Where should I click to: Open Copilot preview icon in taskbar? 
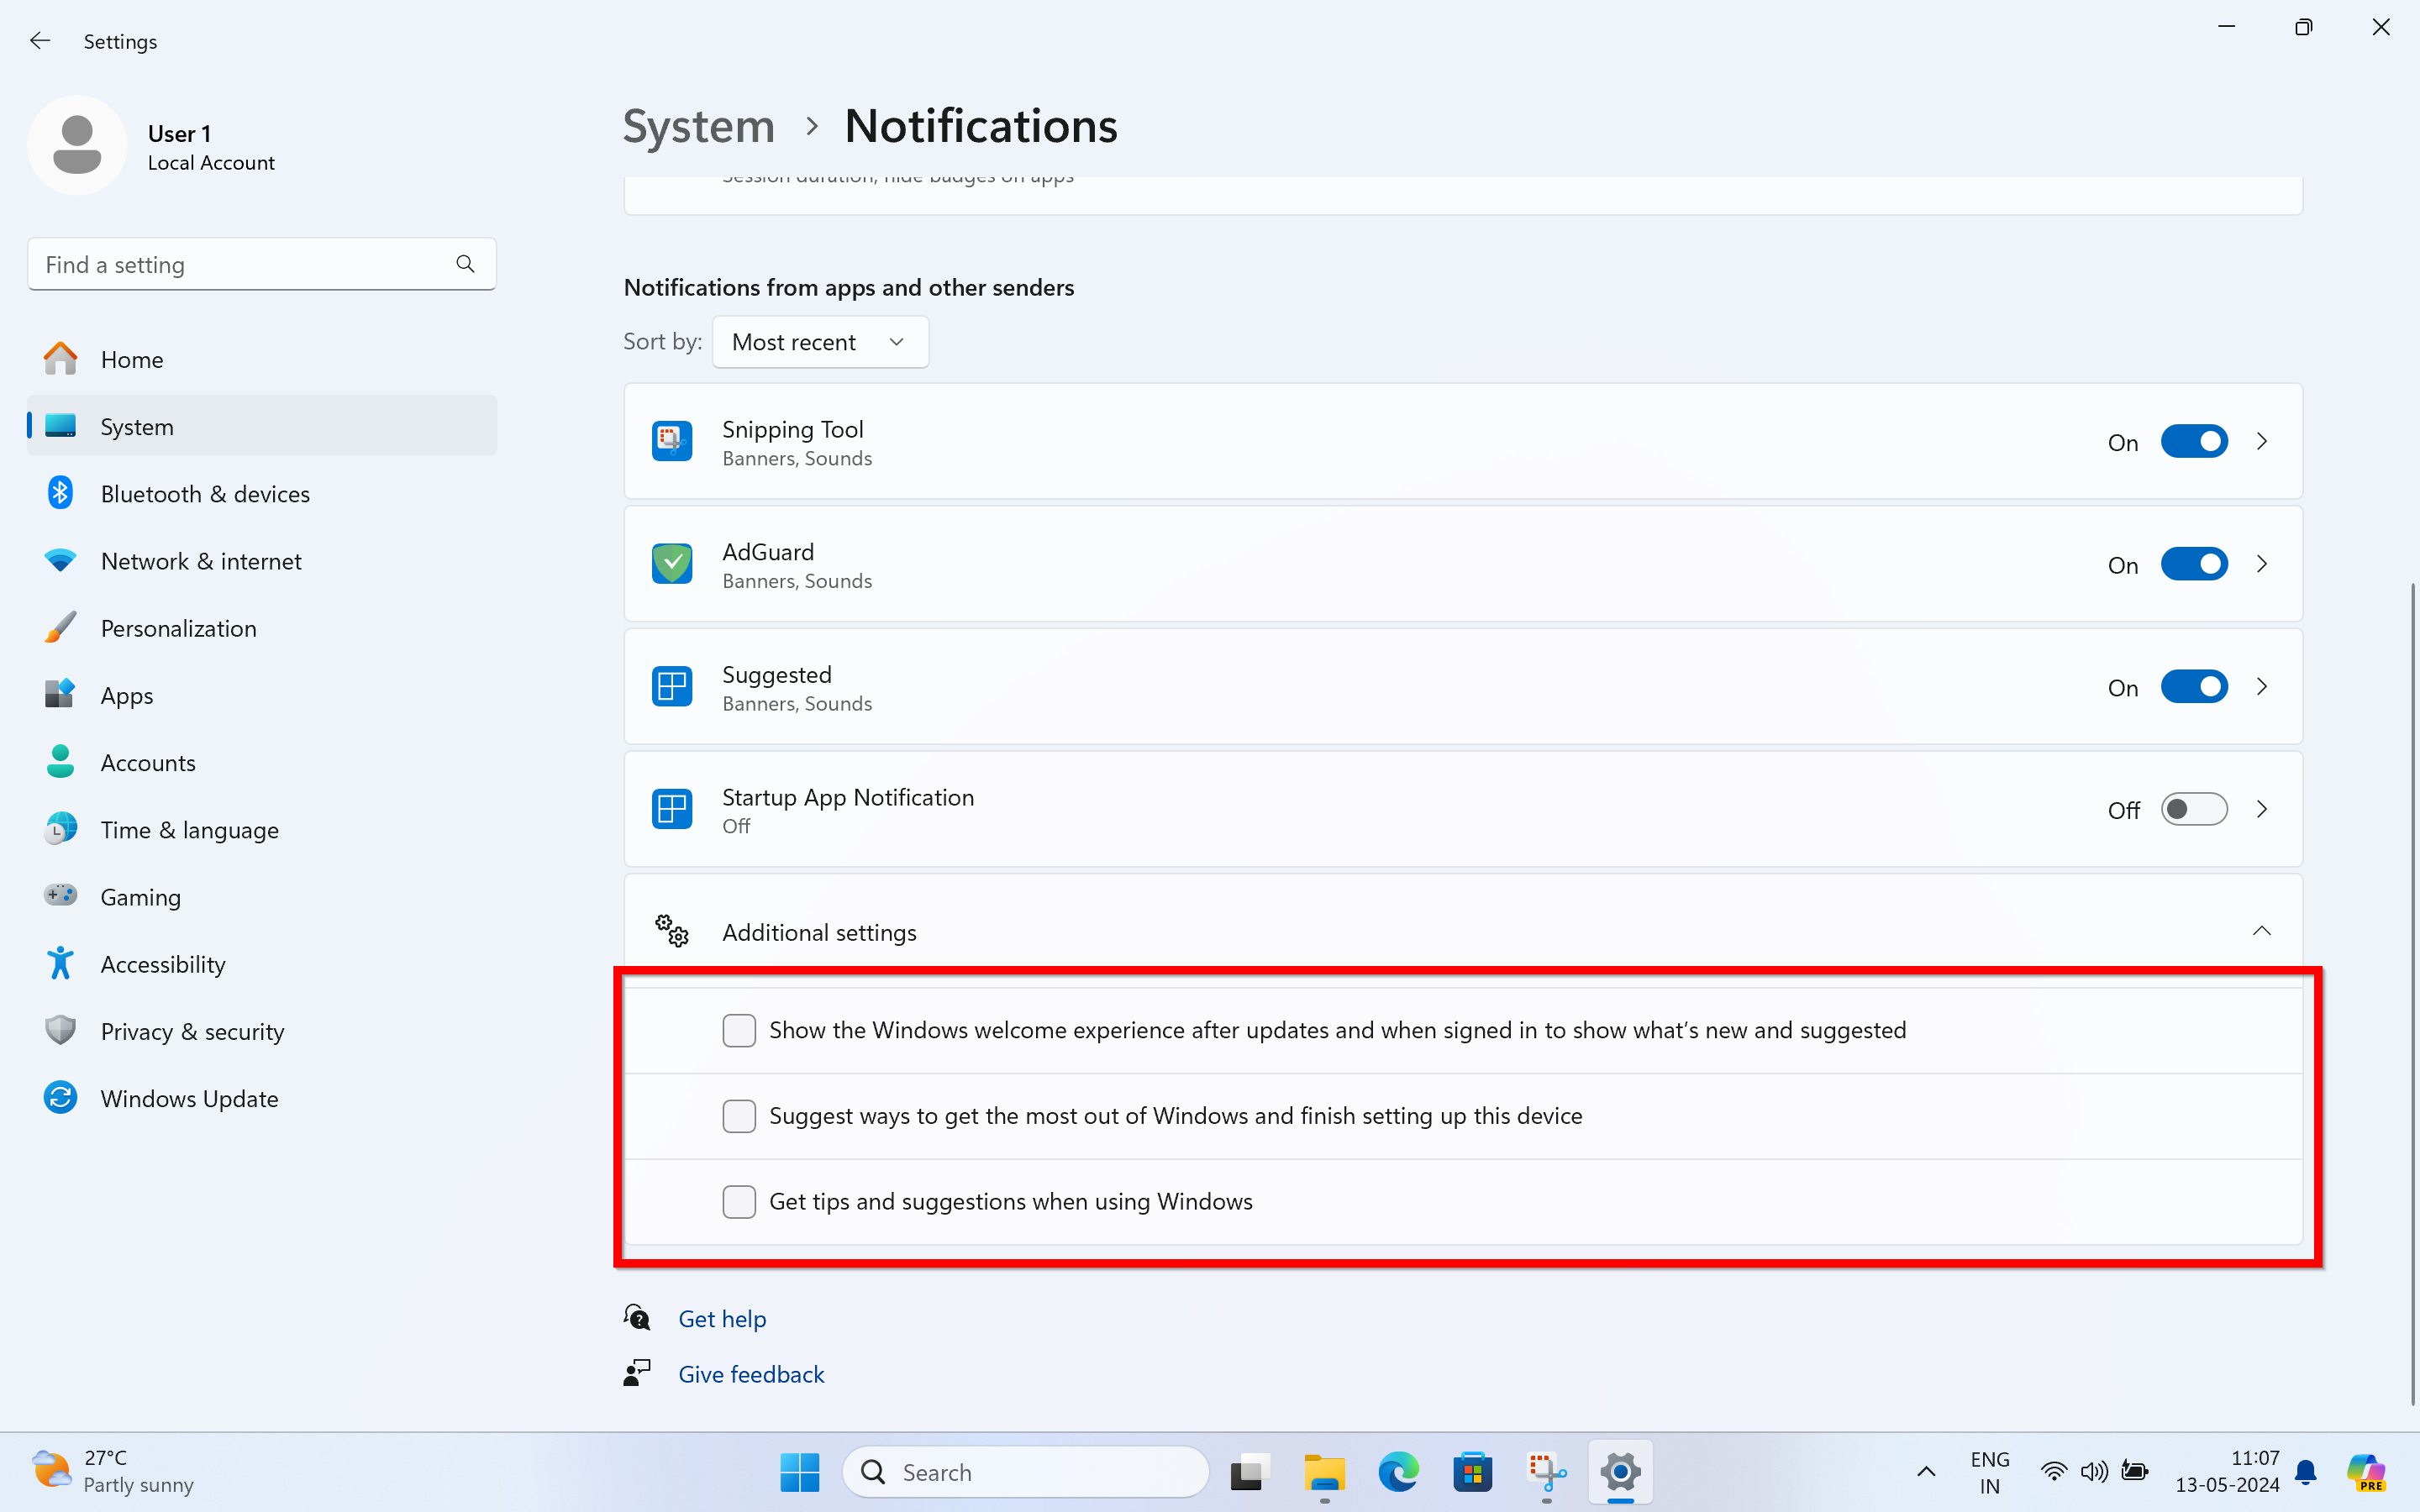click(2366, 1472)
